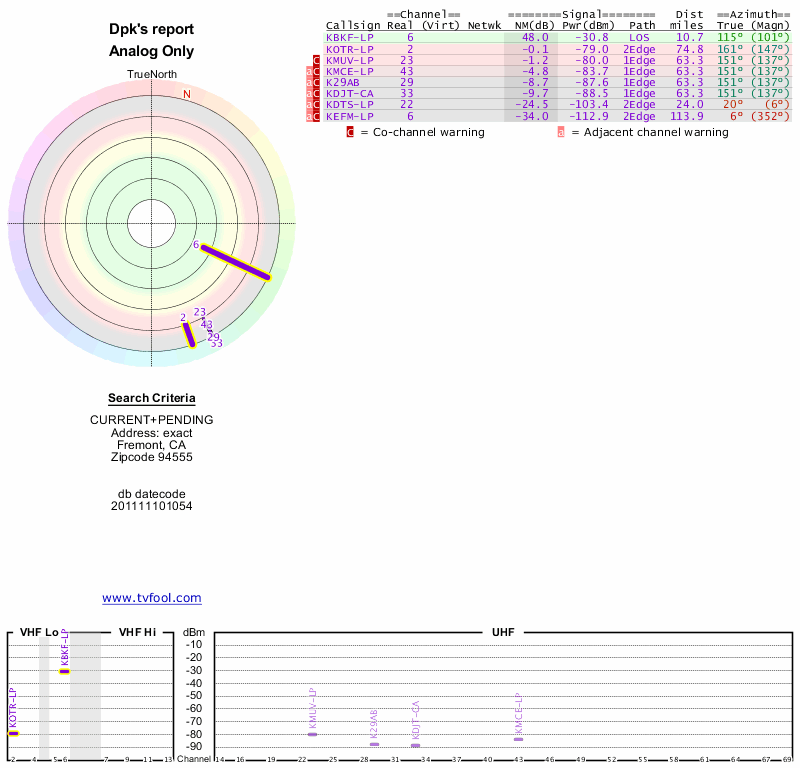
Task: Click the channel 6 bearing line on radar plot
Action: [236, 261]
